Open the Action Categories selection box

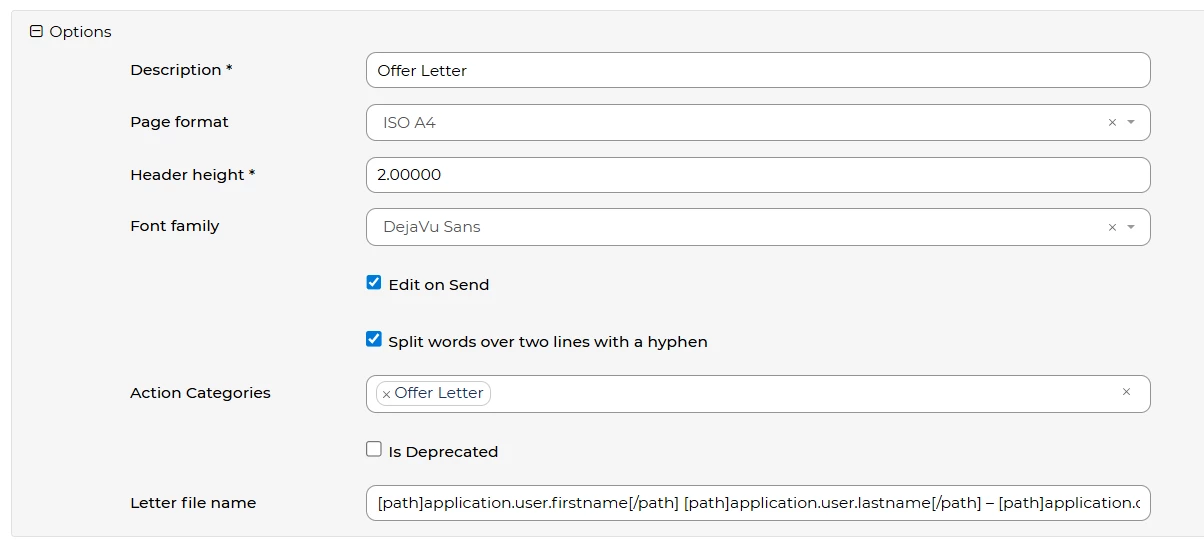(x=800, y=394)
